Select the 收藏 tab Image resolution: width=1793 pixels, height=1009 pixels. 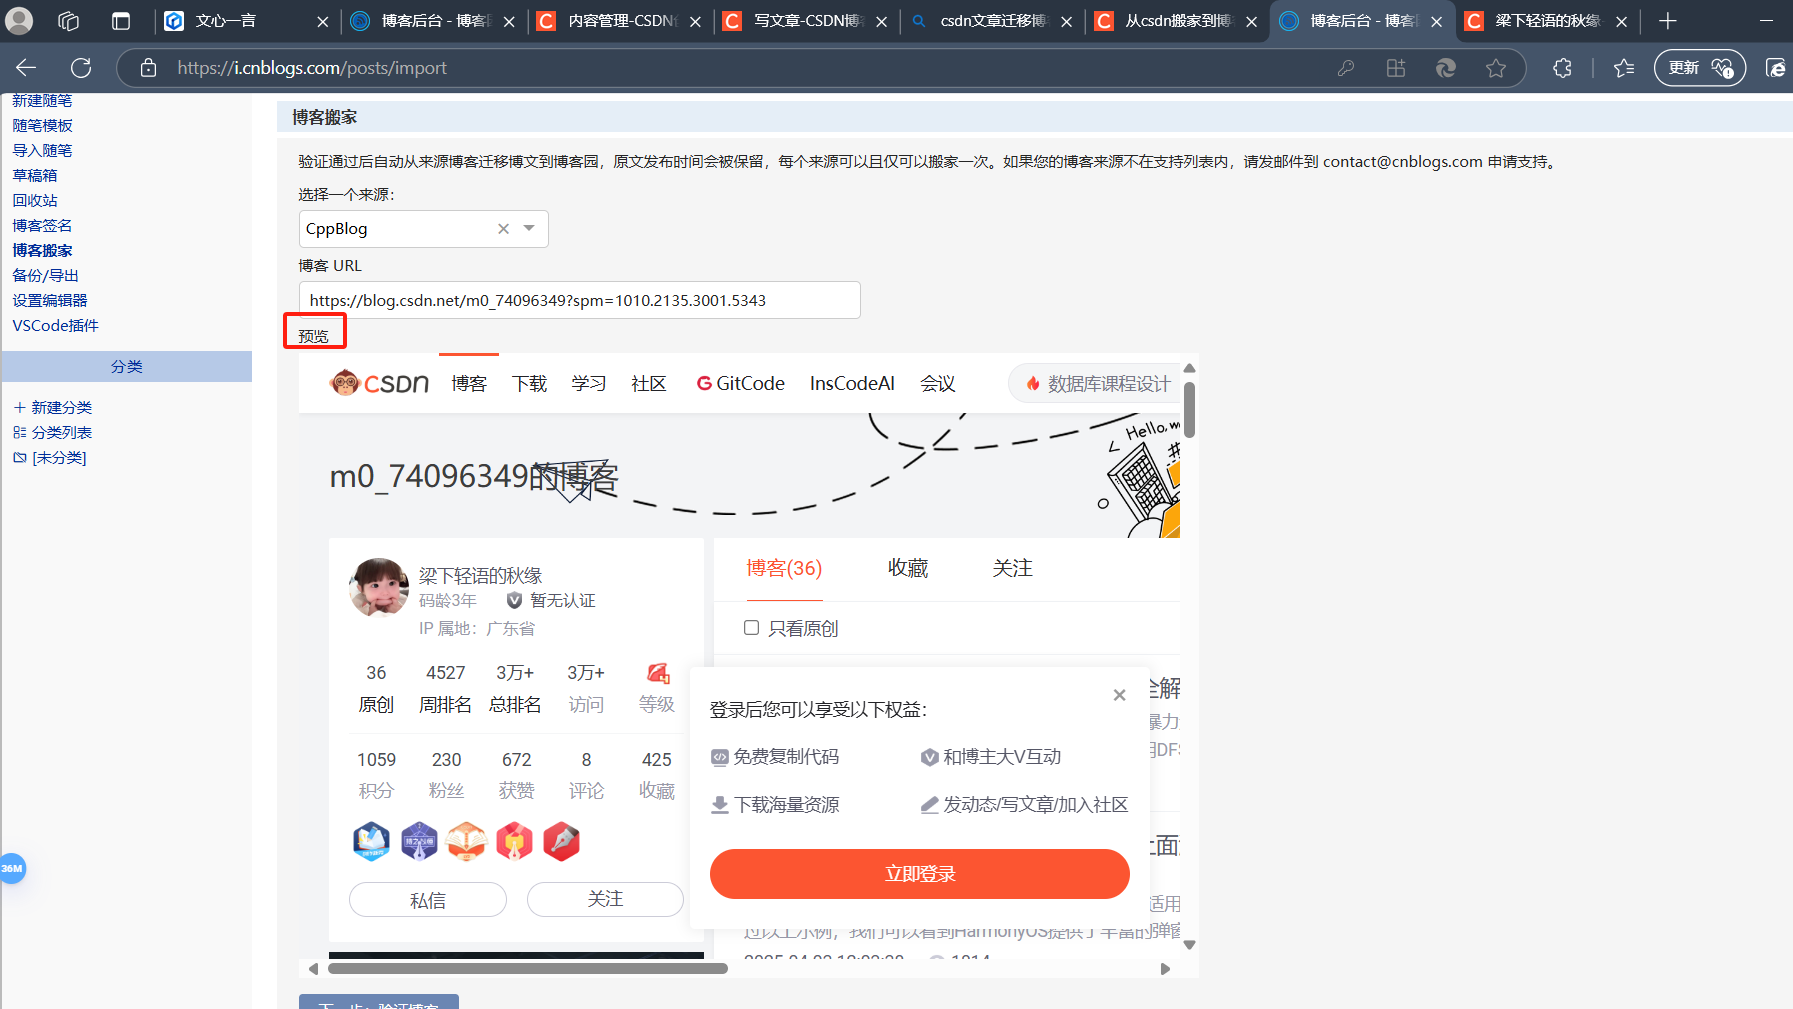tap(908, 568)
